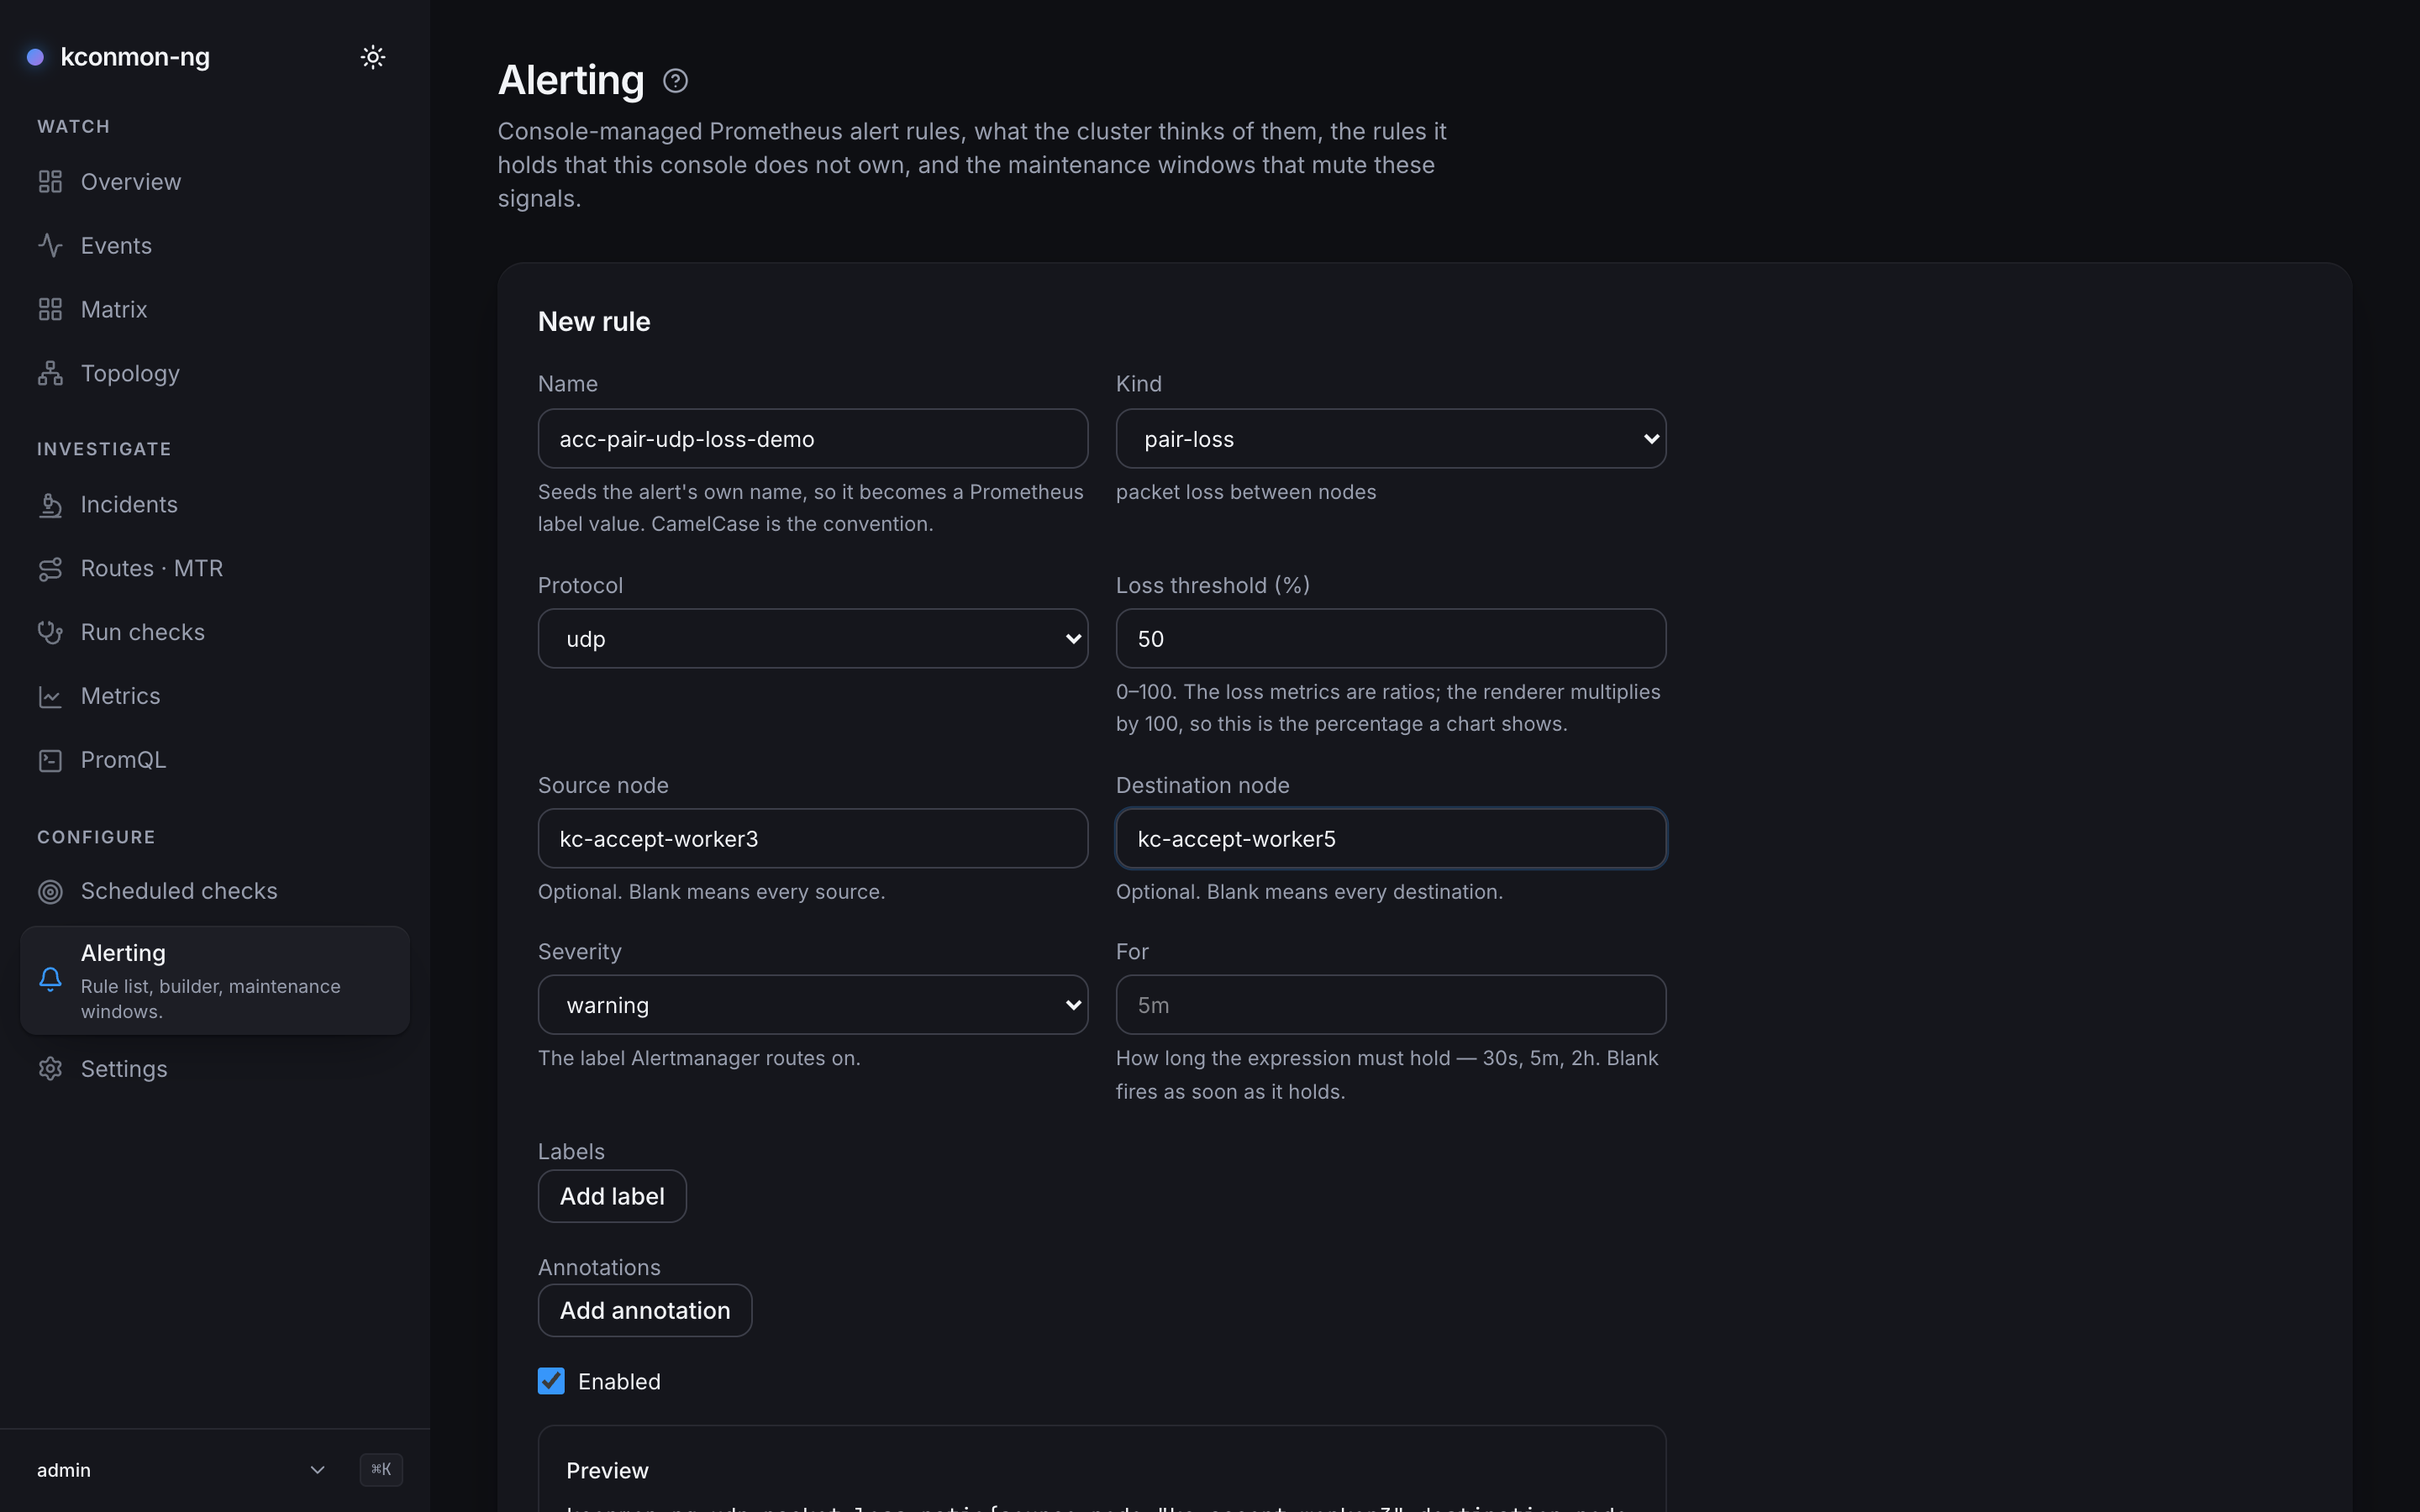Screen dimensions: 2420x1512
Task: Click the Events pulse icon
Action: [50, 246]
